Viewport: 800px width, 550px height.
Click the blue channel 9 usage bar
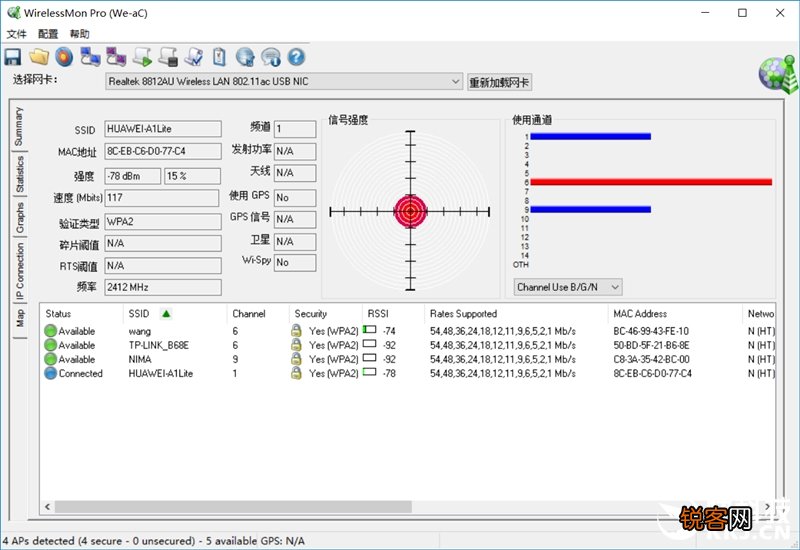point(591,209)
